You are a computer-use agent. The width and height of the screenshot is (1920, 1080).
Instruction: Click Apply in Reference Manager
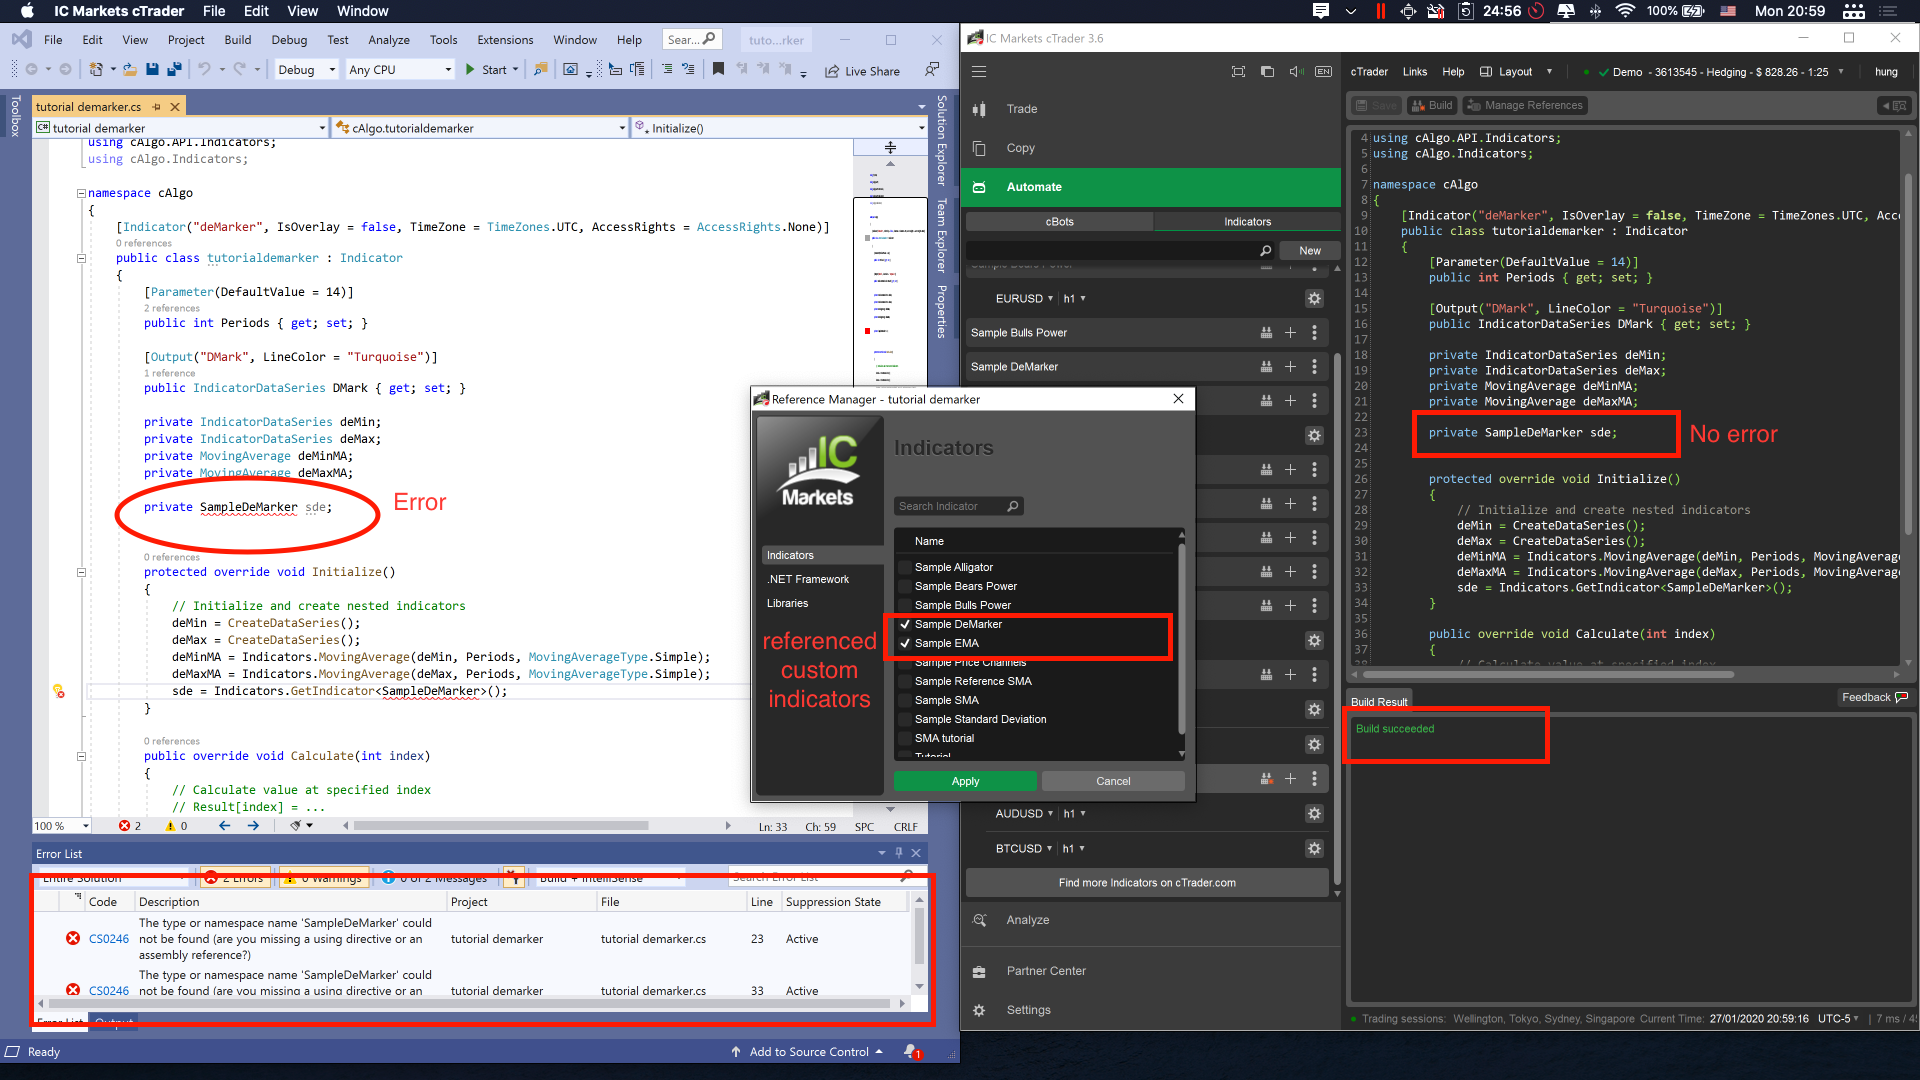pyautogui.click(x=965, y=781)
